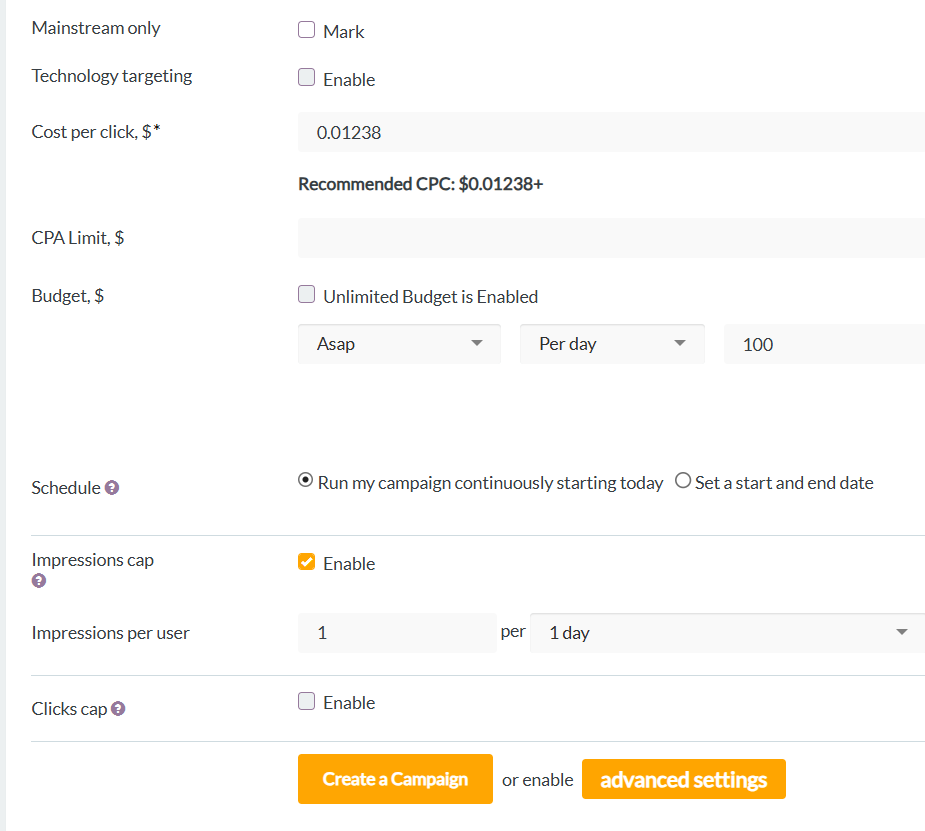The image size is (925, 831).
Task: Enable Technology targeting checkbox
Action: [x=306, y=77]
